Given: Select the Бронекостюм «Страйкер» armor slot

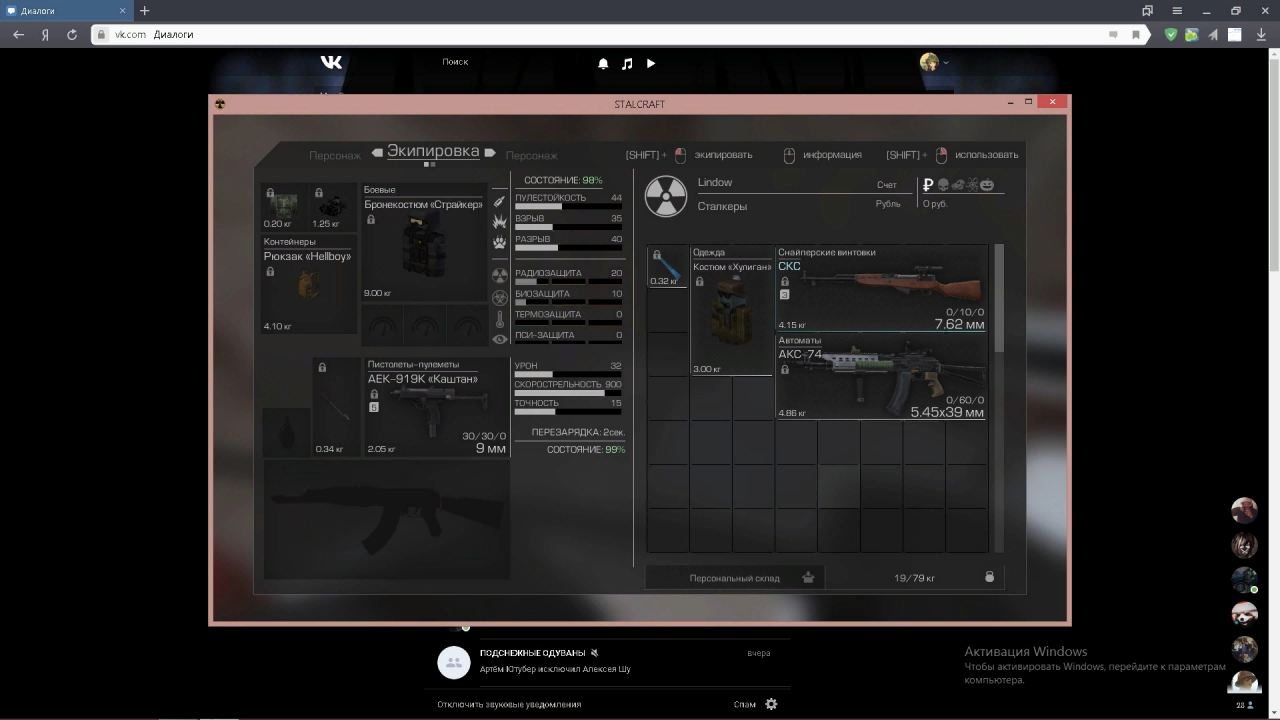Looking at the screenshot, I should point(424,242).
